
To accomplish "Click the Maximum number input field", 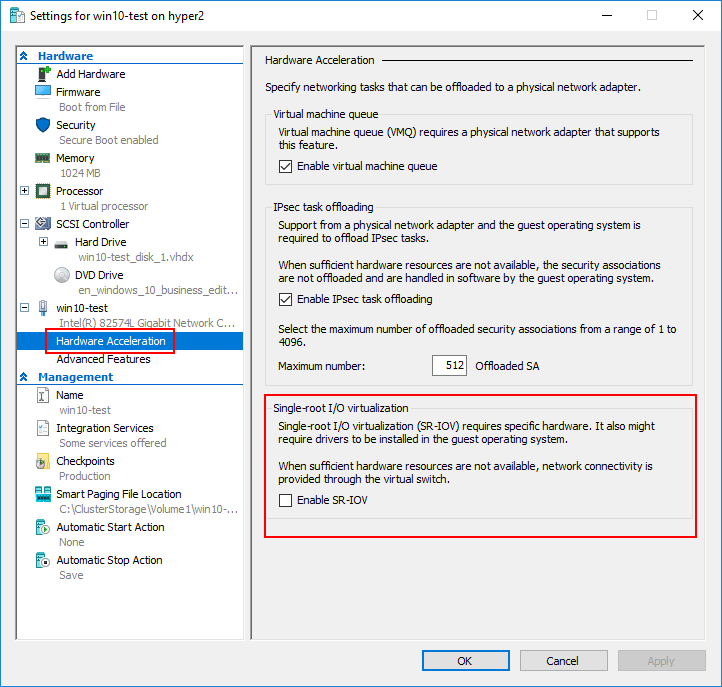I will pos(449,366).
